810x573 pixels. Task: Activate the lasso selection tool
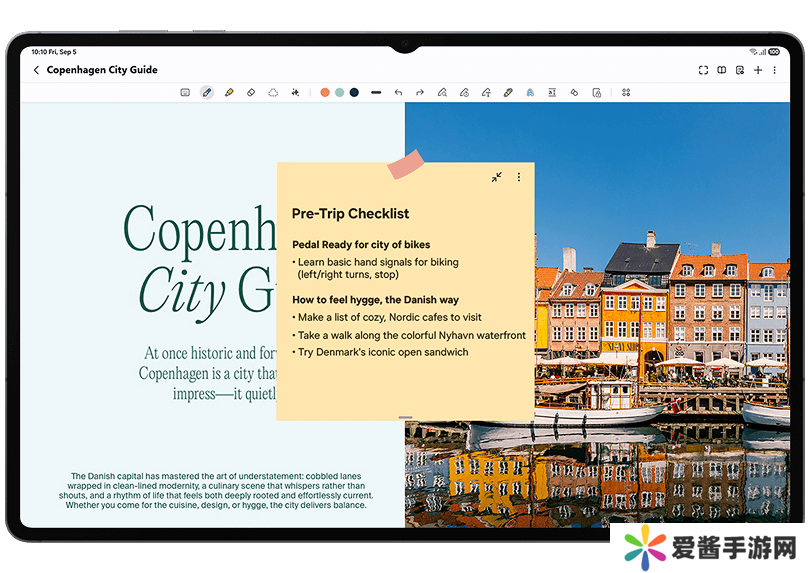coord(273,92)
